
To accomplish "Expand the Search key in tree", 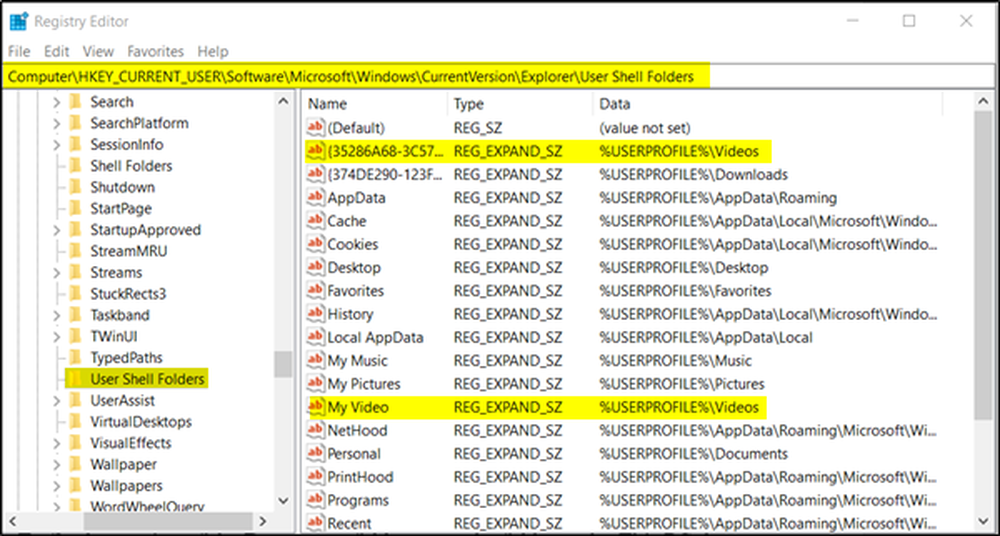I will tap(56, 102).
